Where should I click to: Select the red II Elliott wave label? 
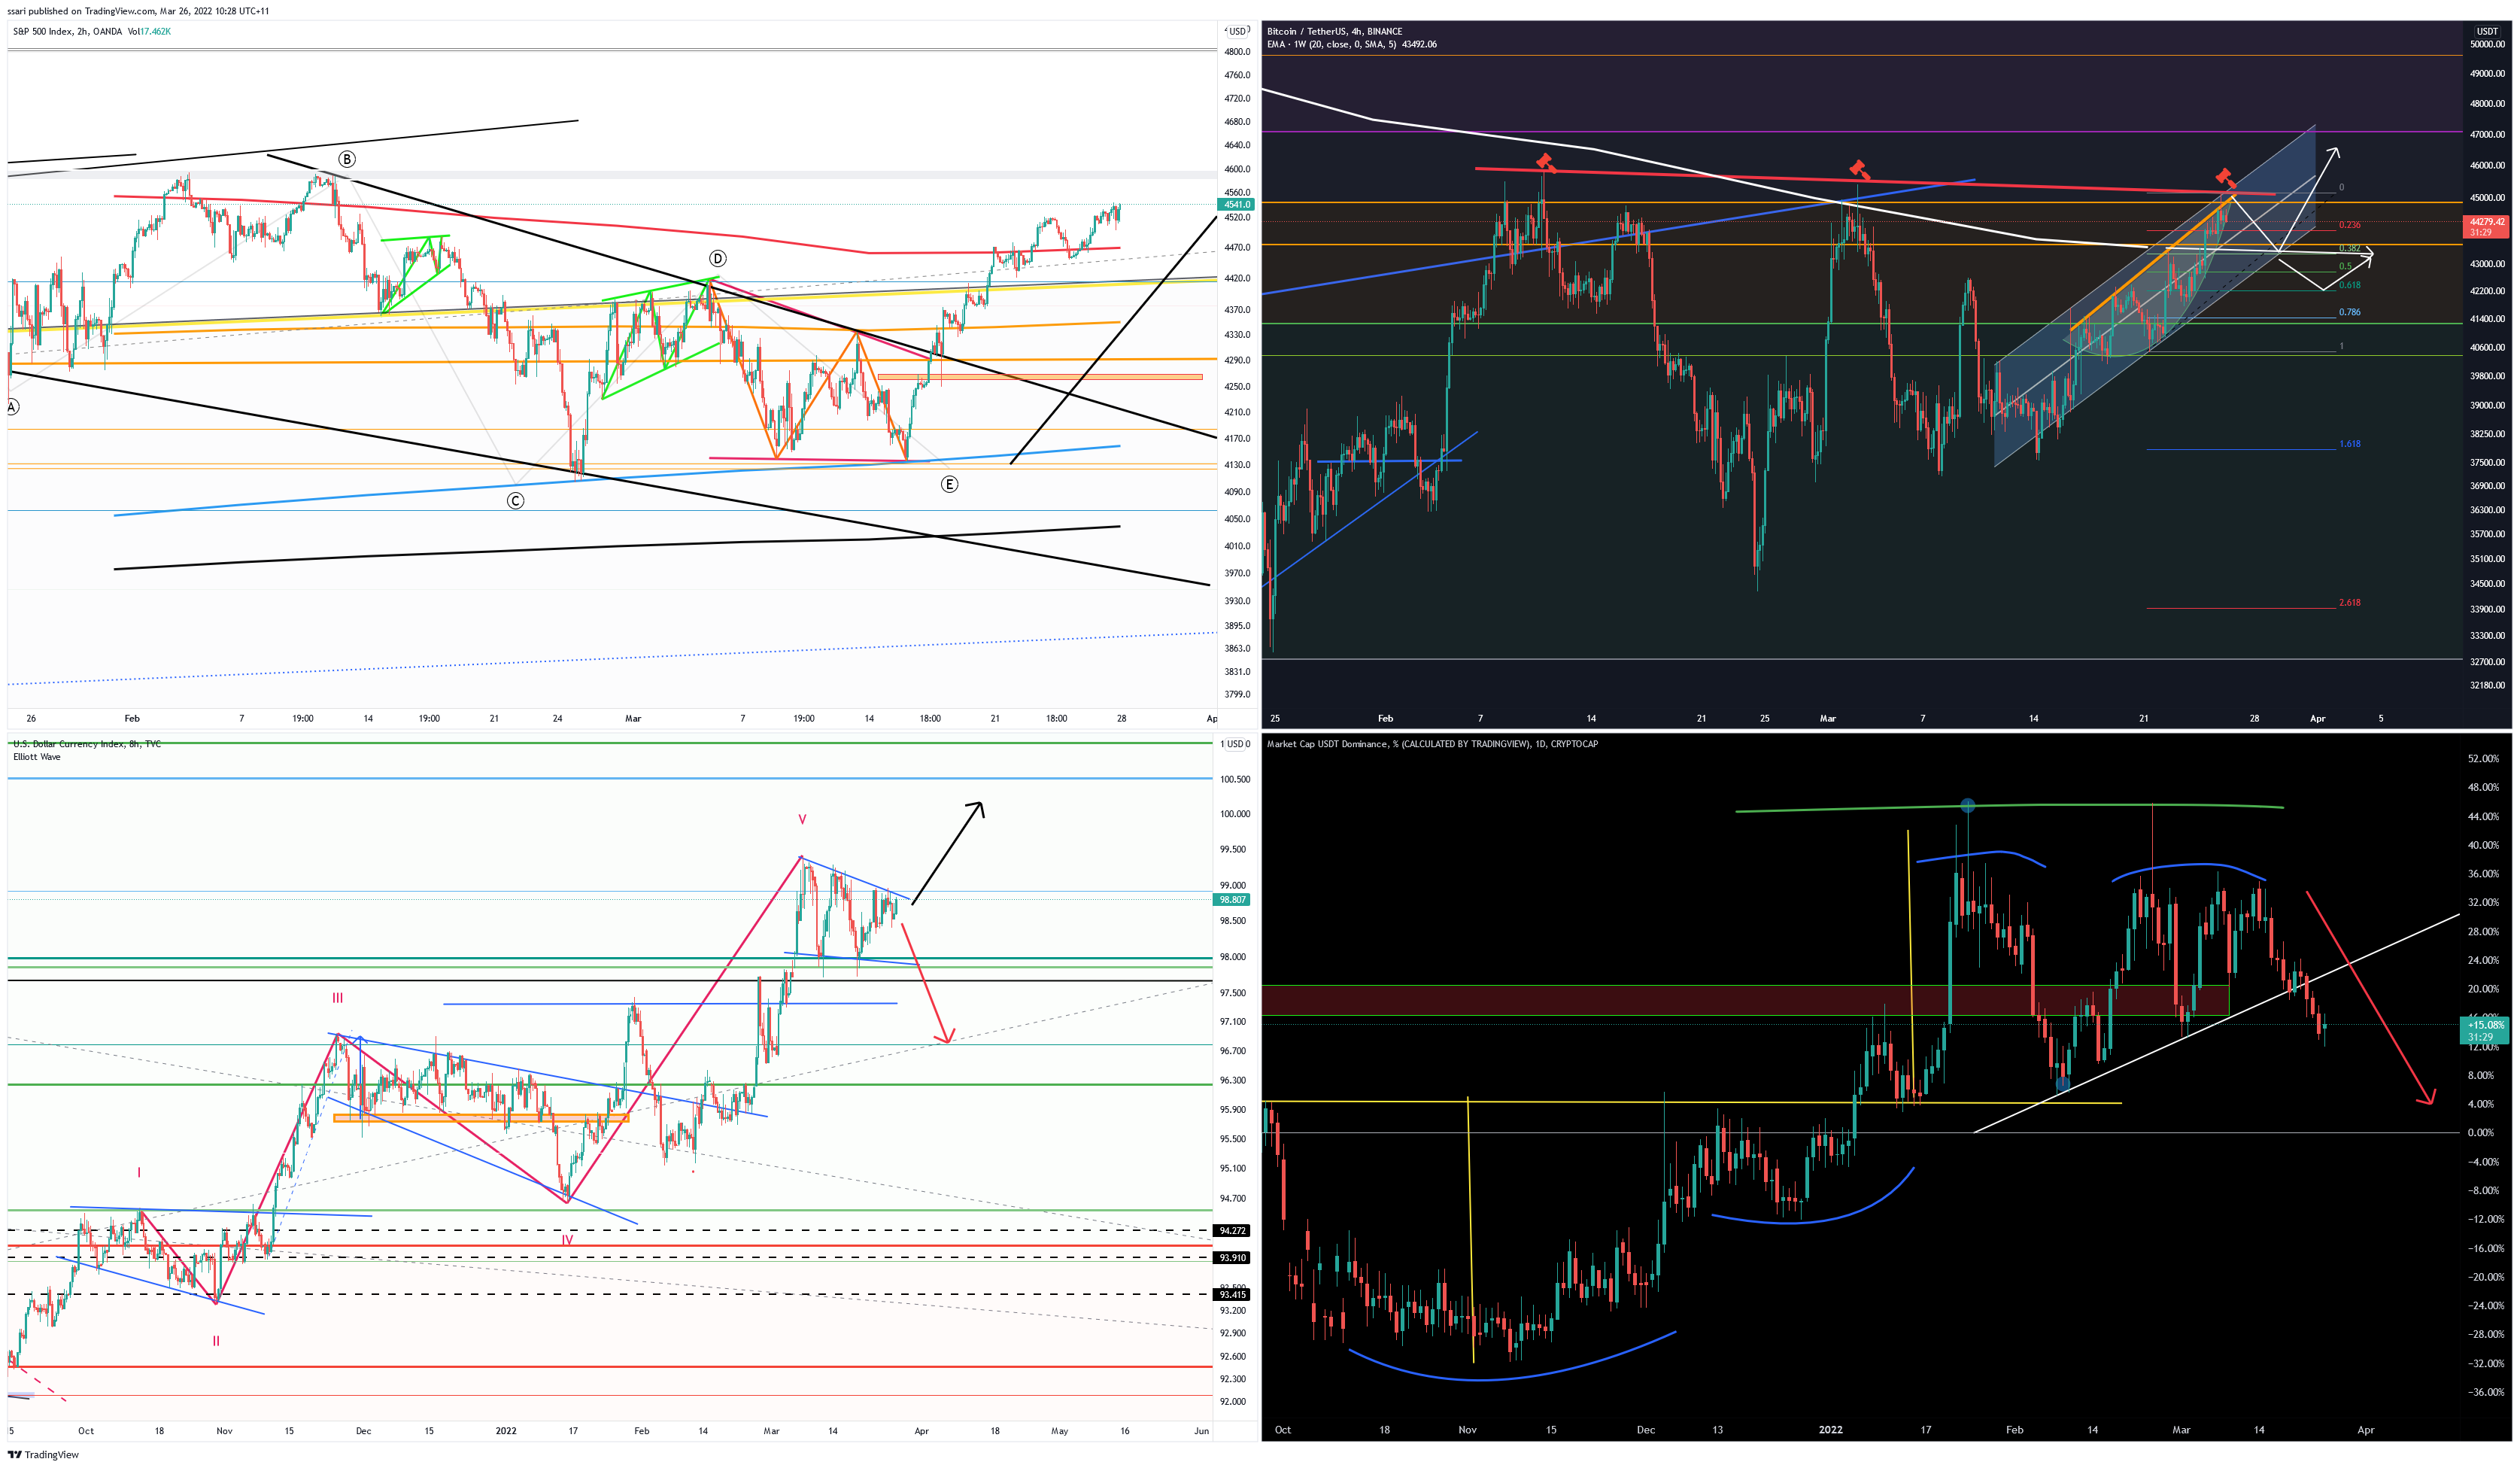216,1341
